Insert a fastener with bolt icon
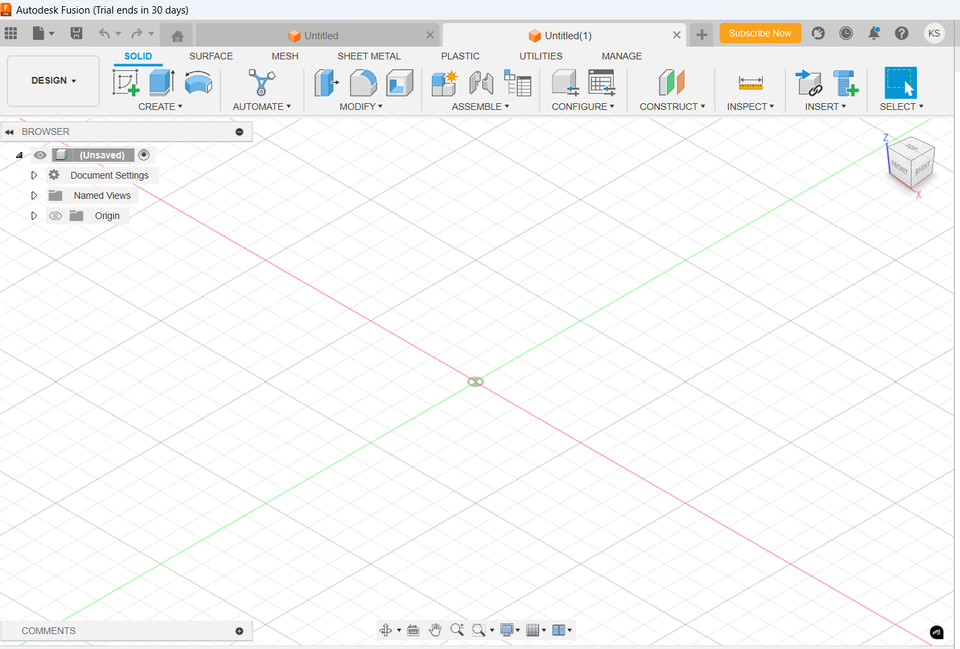 [846, 83]
